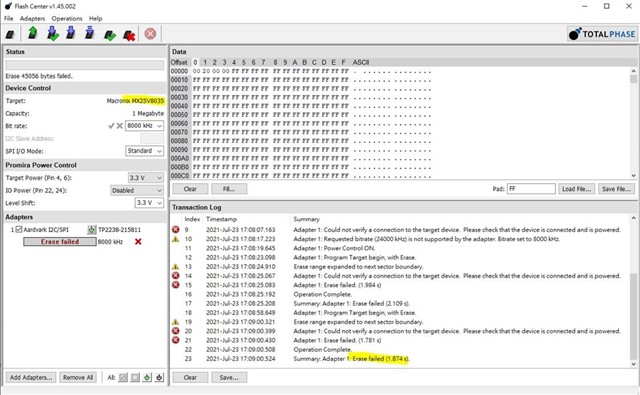Image resolution: width=640 pixels, height=395 pixels.
Task: Click the Save File... button
Action: coord(616,189)
